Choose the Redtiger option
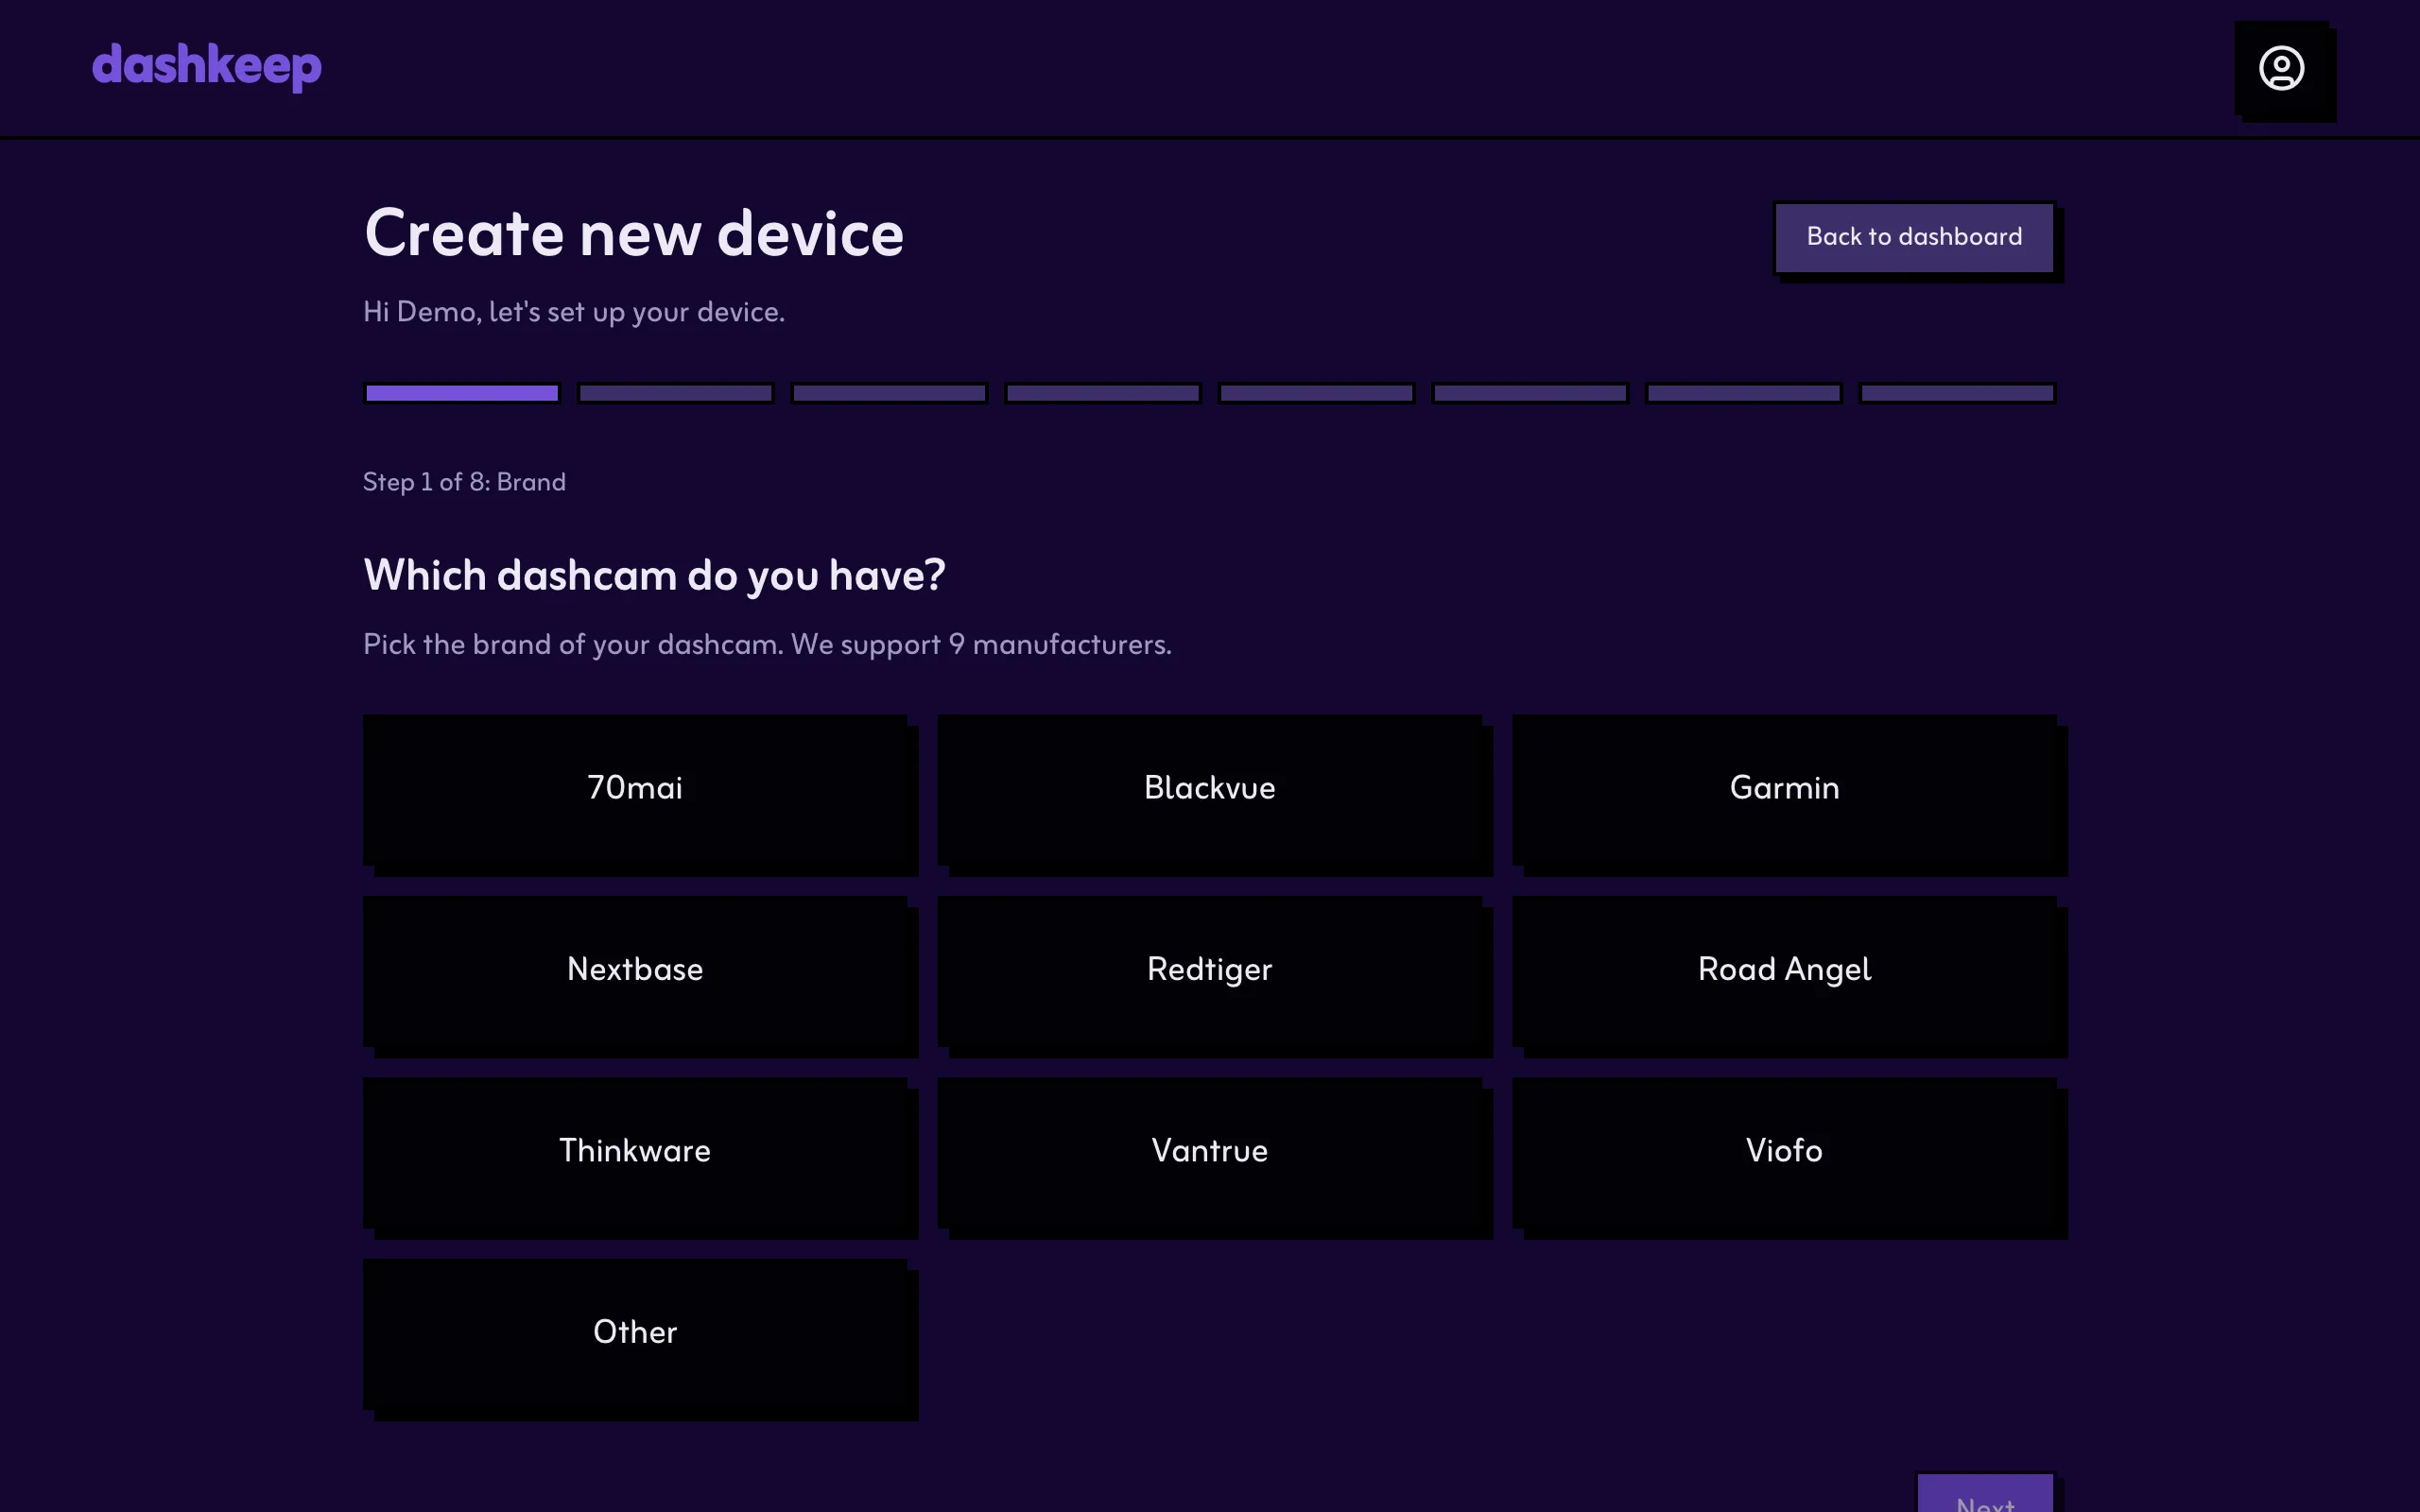The height and width of the screenshot is (1512, 2420). pyautogui.click(x=1210, y=971)
